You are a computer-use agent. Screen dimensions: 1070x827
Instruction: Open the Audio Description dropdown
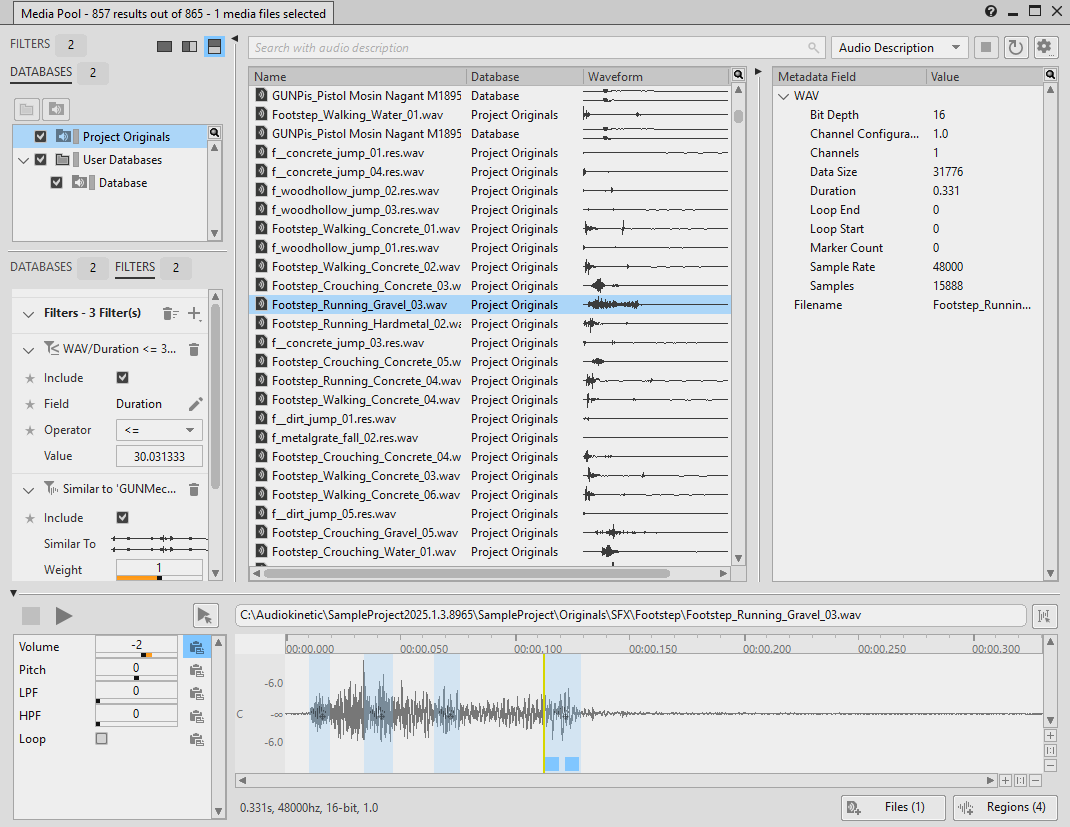[899, 48]
